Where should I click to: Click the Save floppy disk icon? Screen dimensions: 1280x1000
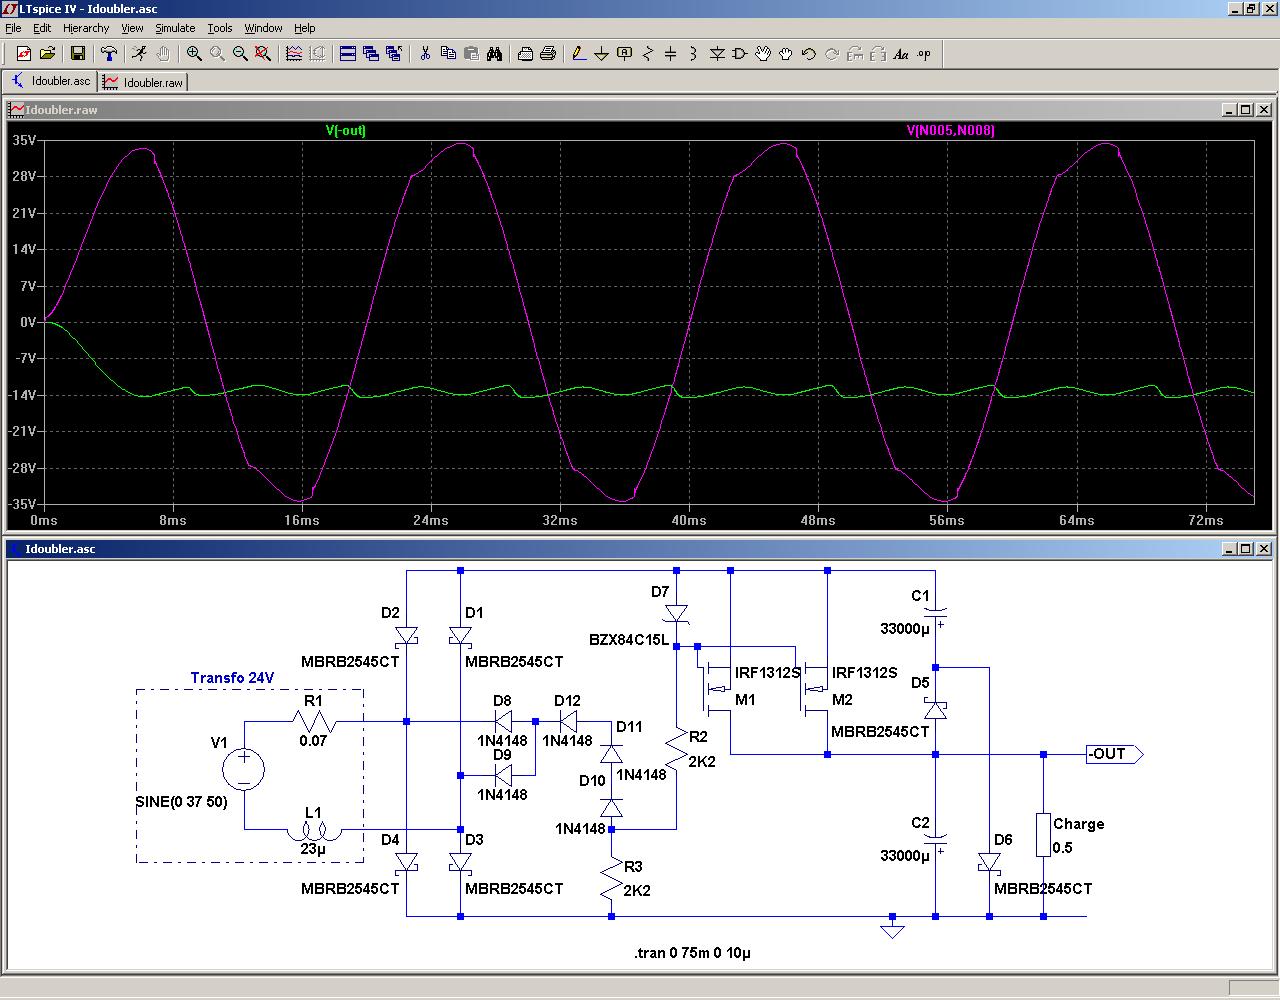point(77,54)
